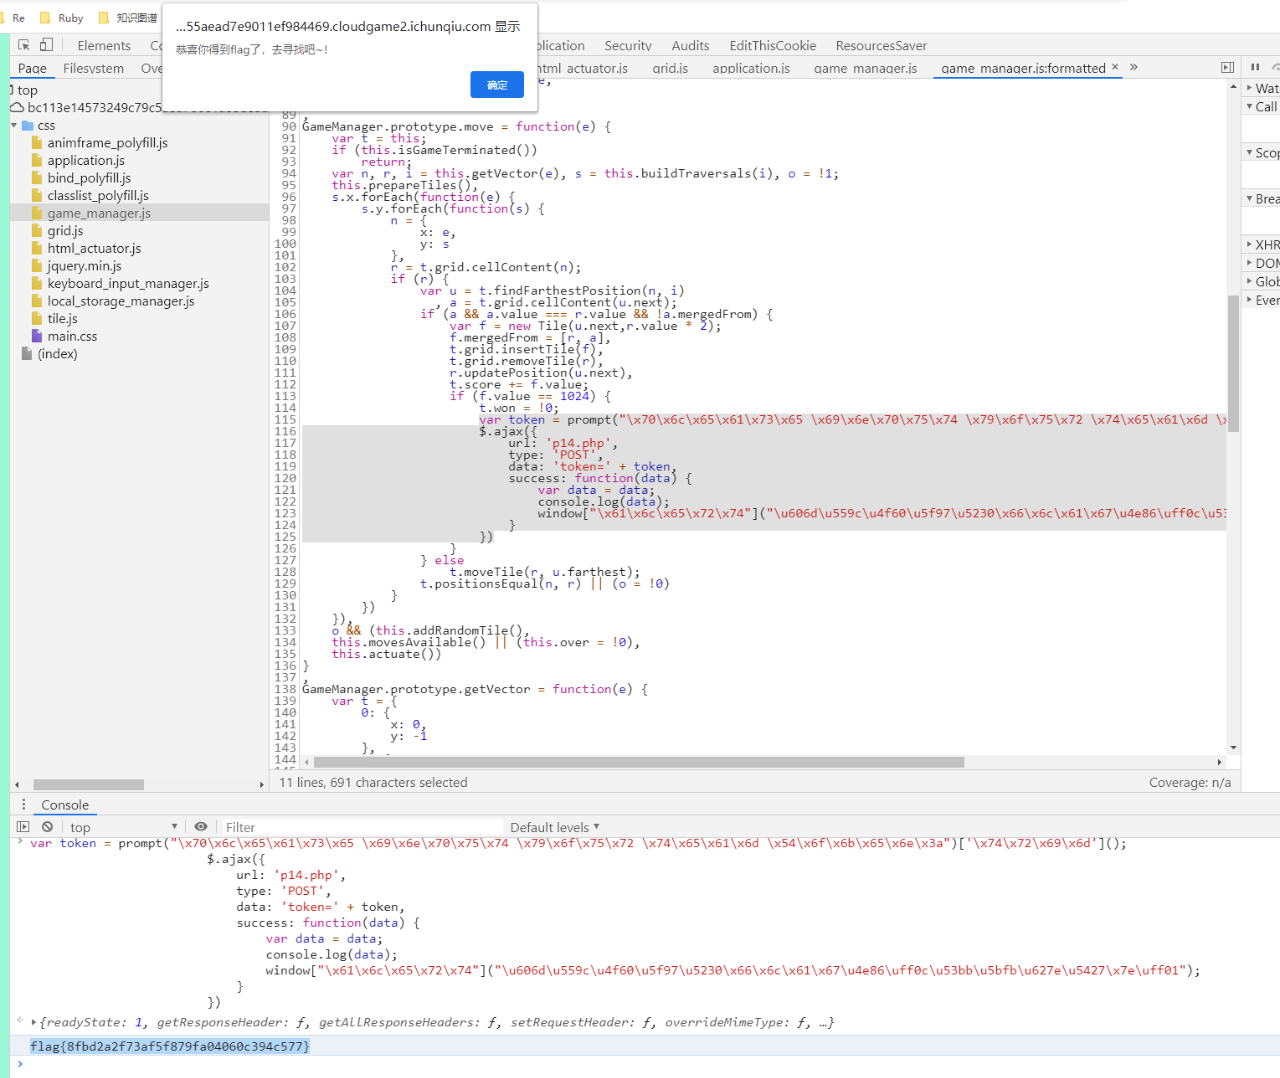
Task: Open animframe_polyfill.js in the file tree
Action: pos(108,143)
